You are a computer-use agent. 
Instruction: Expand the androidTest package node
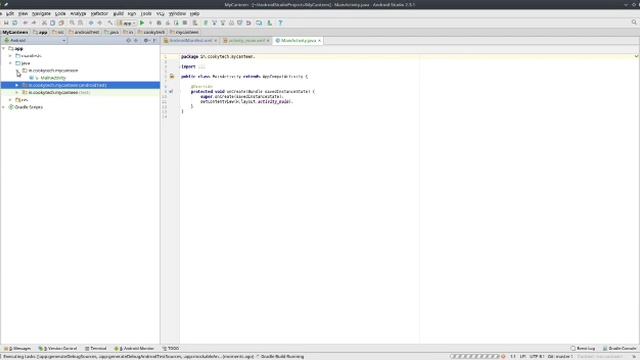click(17, 85)
